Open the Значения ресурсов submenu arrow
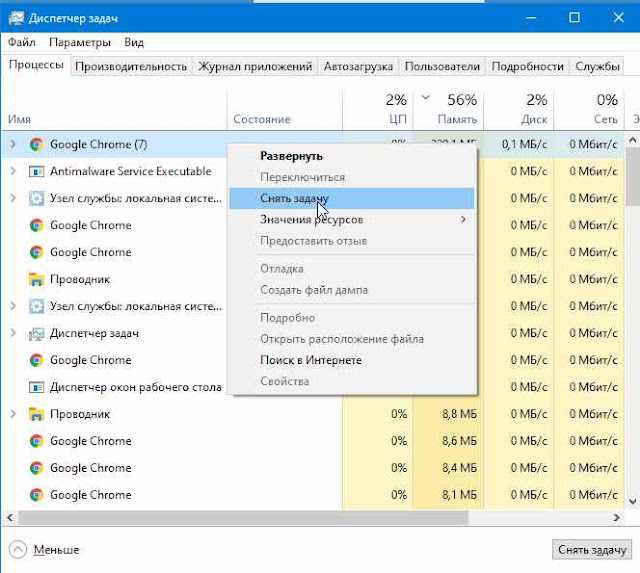 pos(463,220)
